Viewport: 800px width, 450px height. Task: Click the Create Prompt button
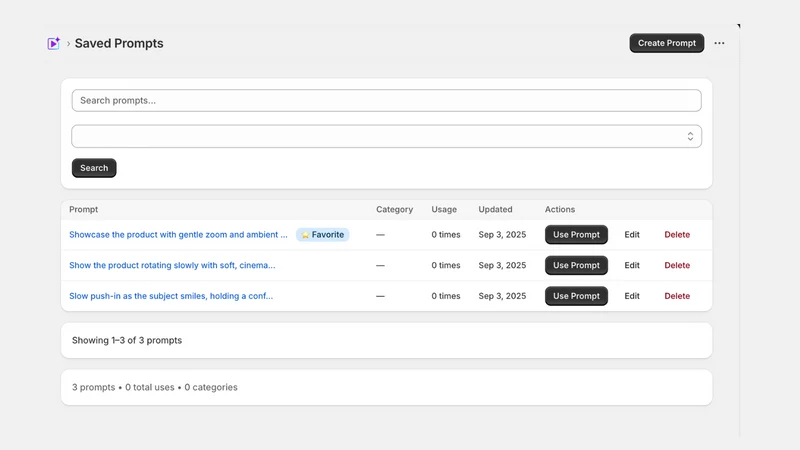pos(666,43)
